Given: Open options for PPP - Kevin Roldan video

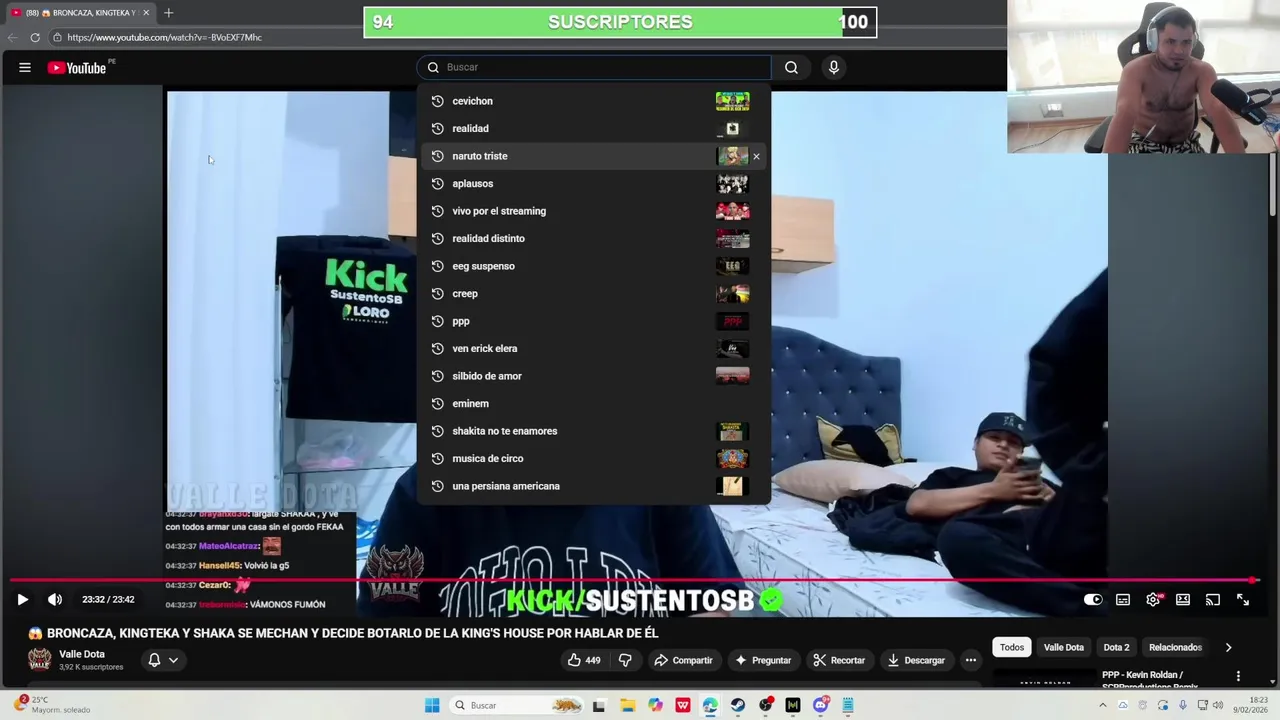Looking at the screenshot, I should 1238,676.
